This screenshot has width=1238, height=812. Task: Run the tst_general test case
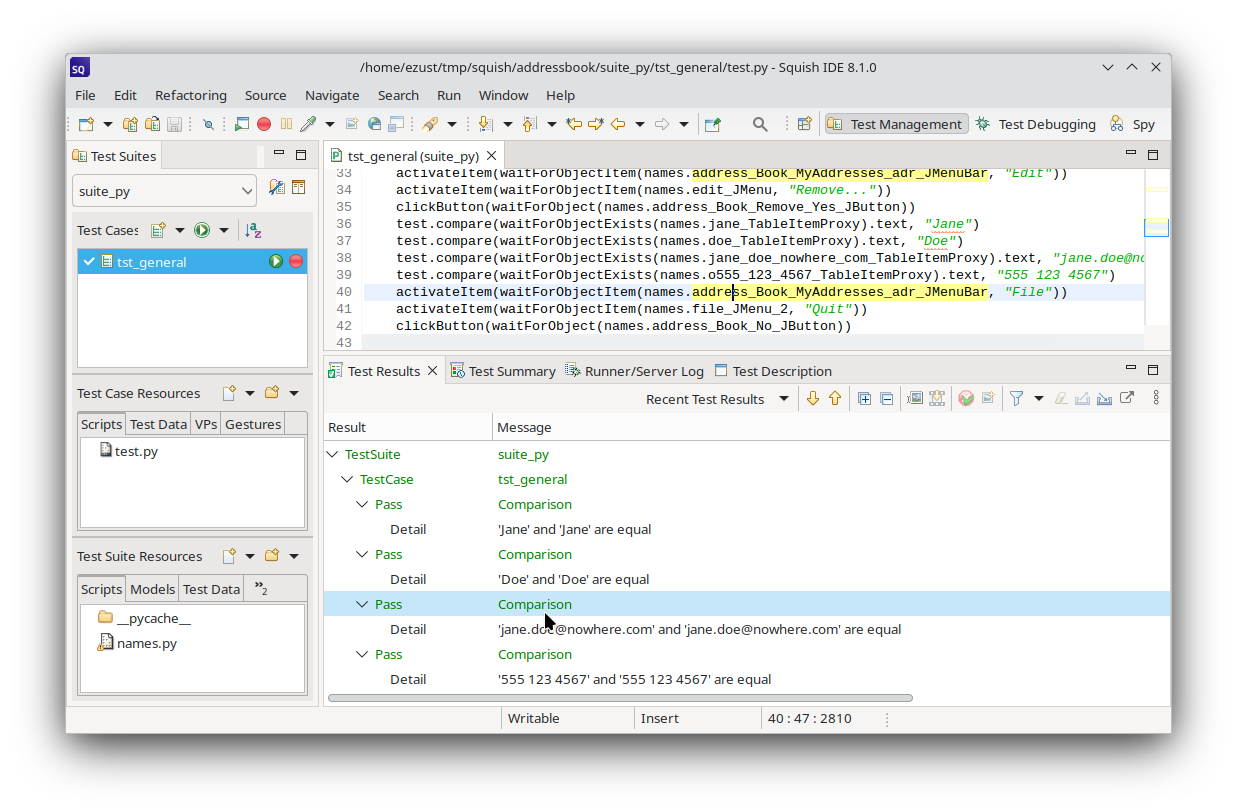[276, 261]
